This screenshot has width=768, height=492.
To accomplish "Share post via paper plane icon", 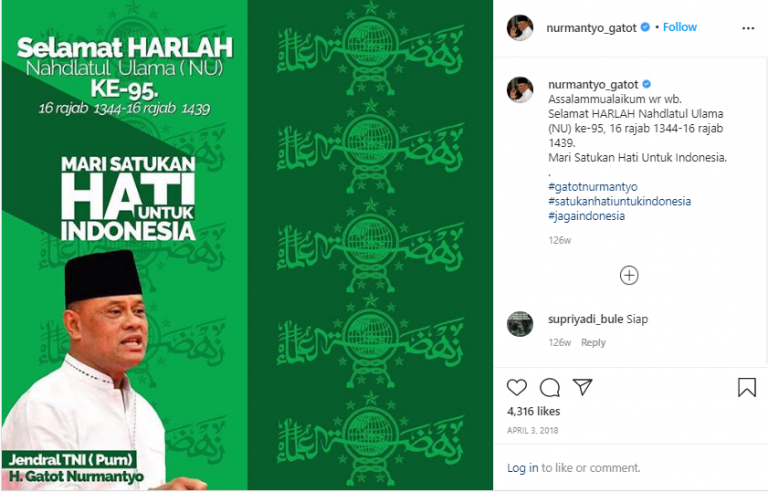I will pos(582,387).
